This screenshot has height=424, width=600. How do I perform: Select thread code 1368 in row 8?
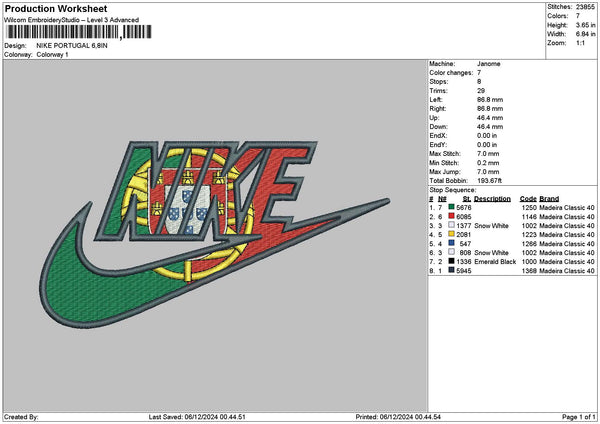point(529,271)
